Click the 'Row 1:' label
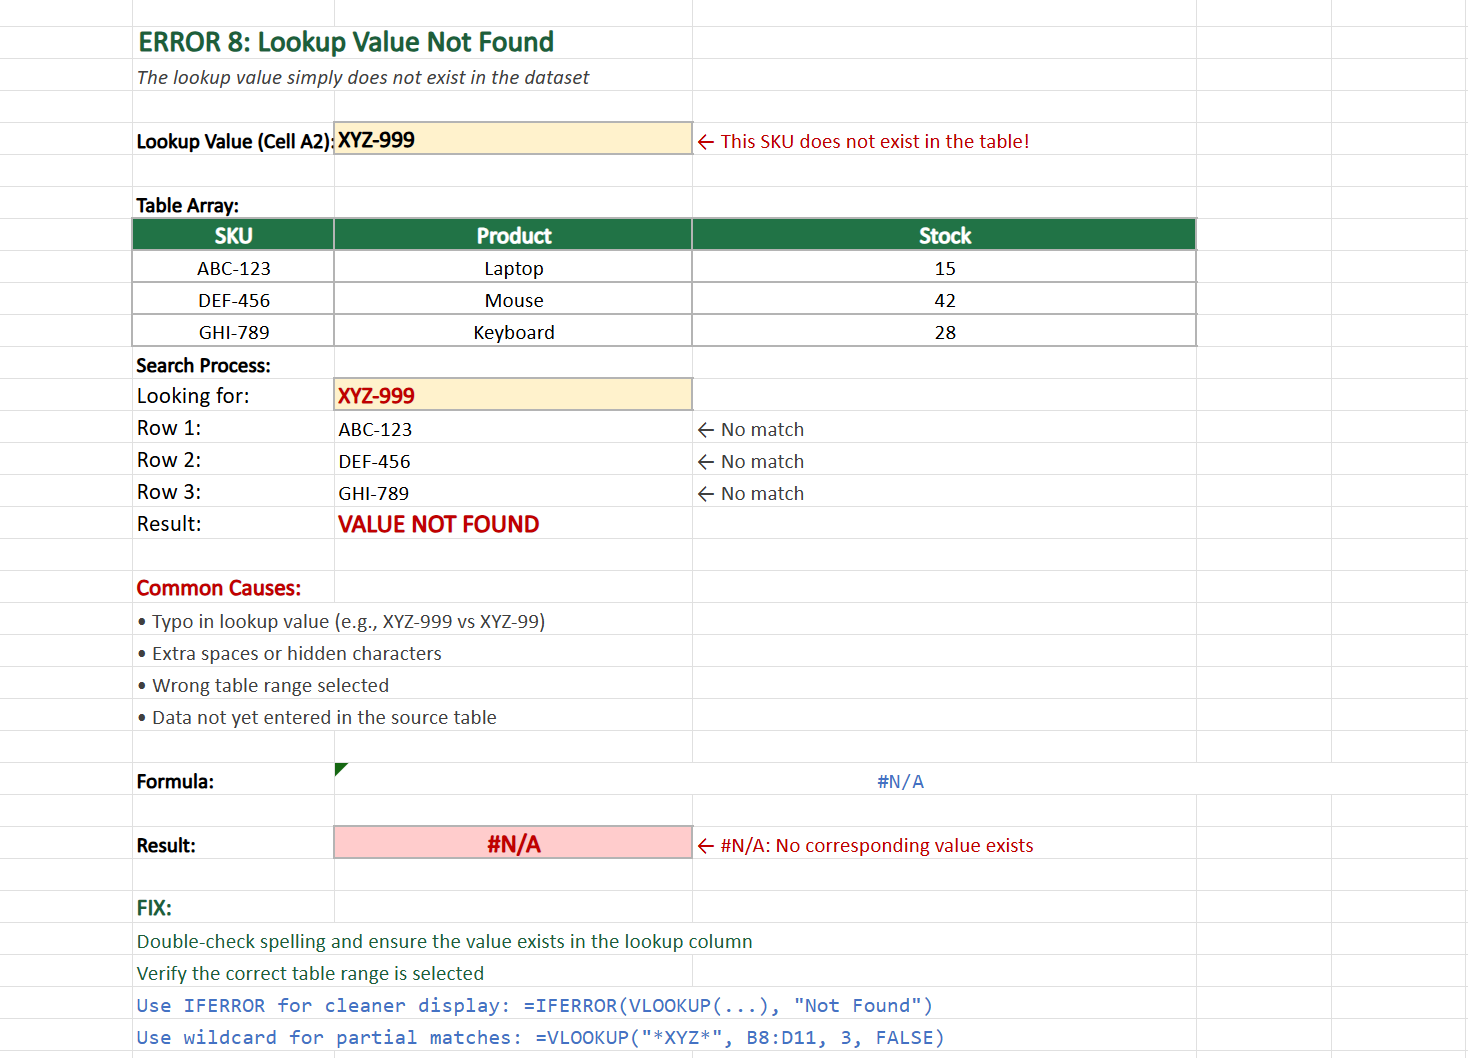Screen dimensions: 1468x1058 click(169, 428)
